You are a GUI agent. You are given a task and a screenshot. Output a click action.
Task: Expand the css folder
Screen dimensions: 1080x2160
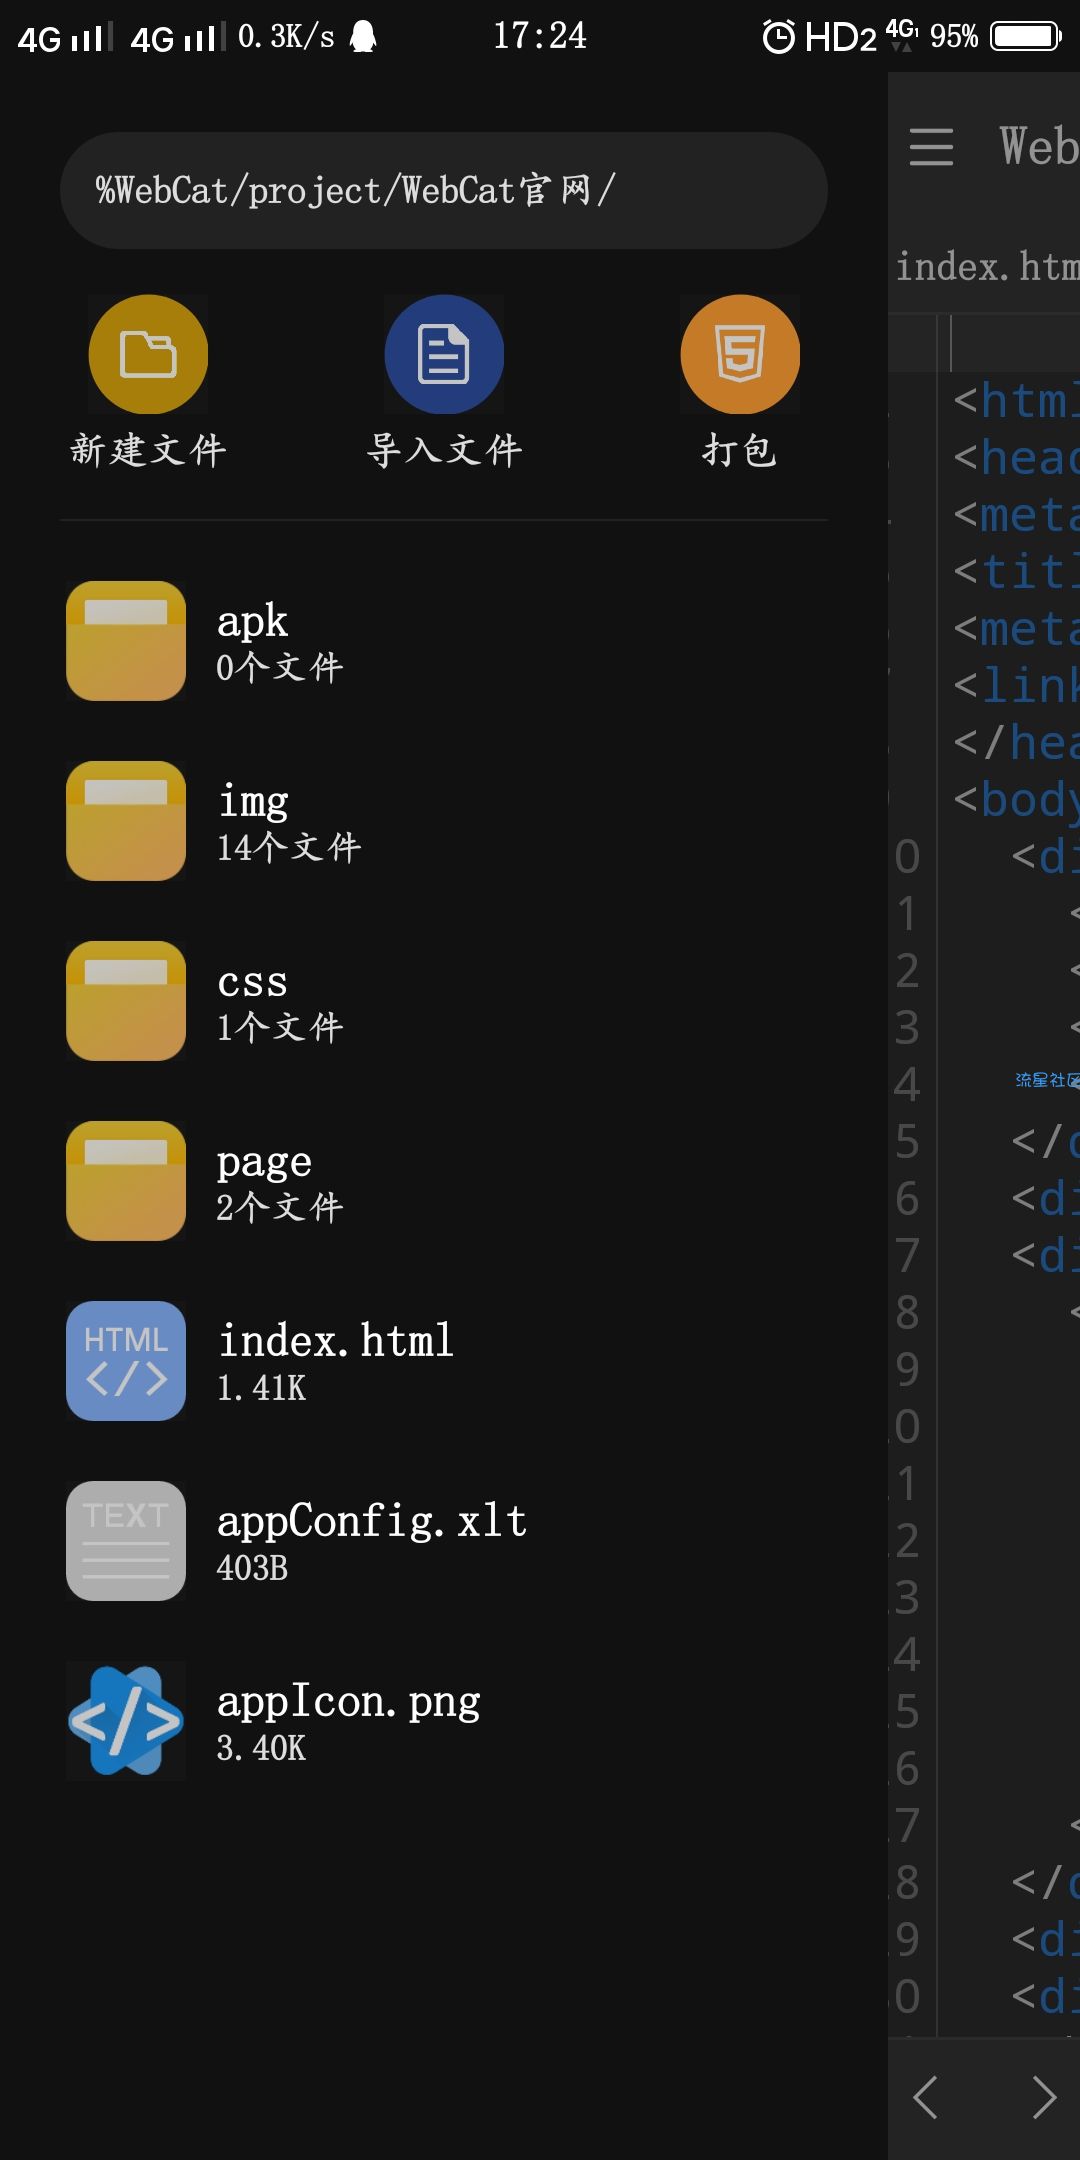[x=126, y=1001]
